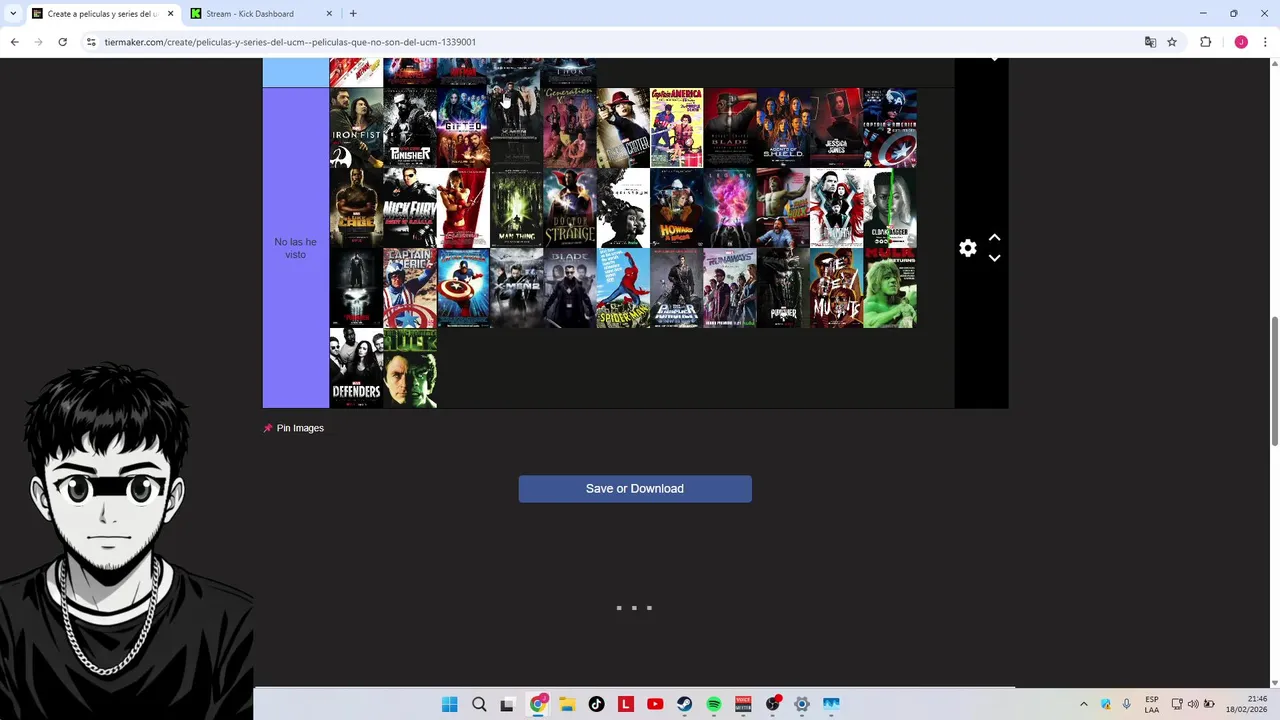Viewport: 1280px width, 720px height.
Task: Click the Save or Download button
Action: tap(635, 488)
